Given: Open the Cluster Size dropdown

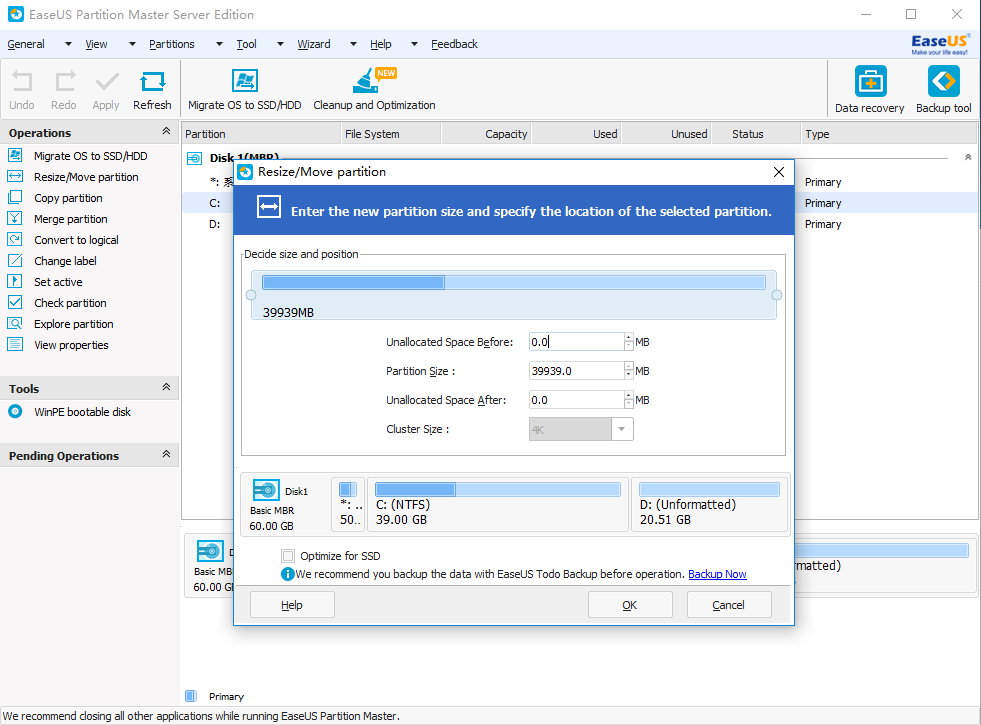Looking at the screenshot, I should (x=622, y=429).
